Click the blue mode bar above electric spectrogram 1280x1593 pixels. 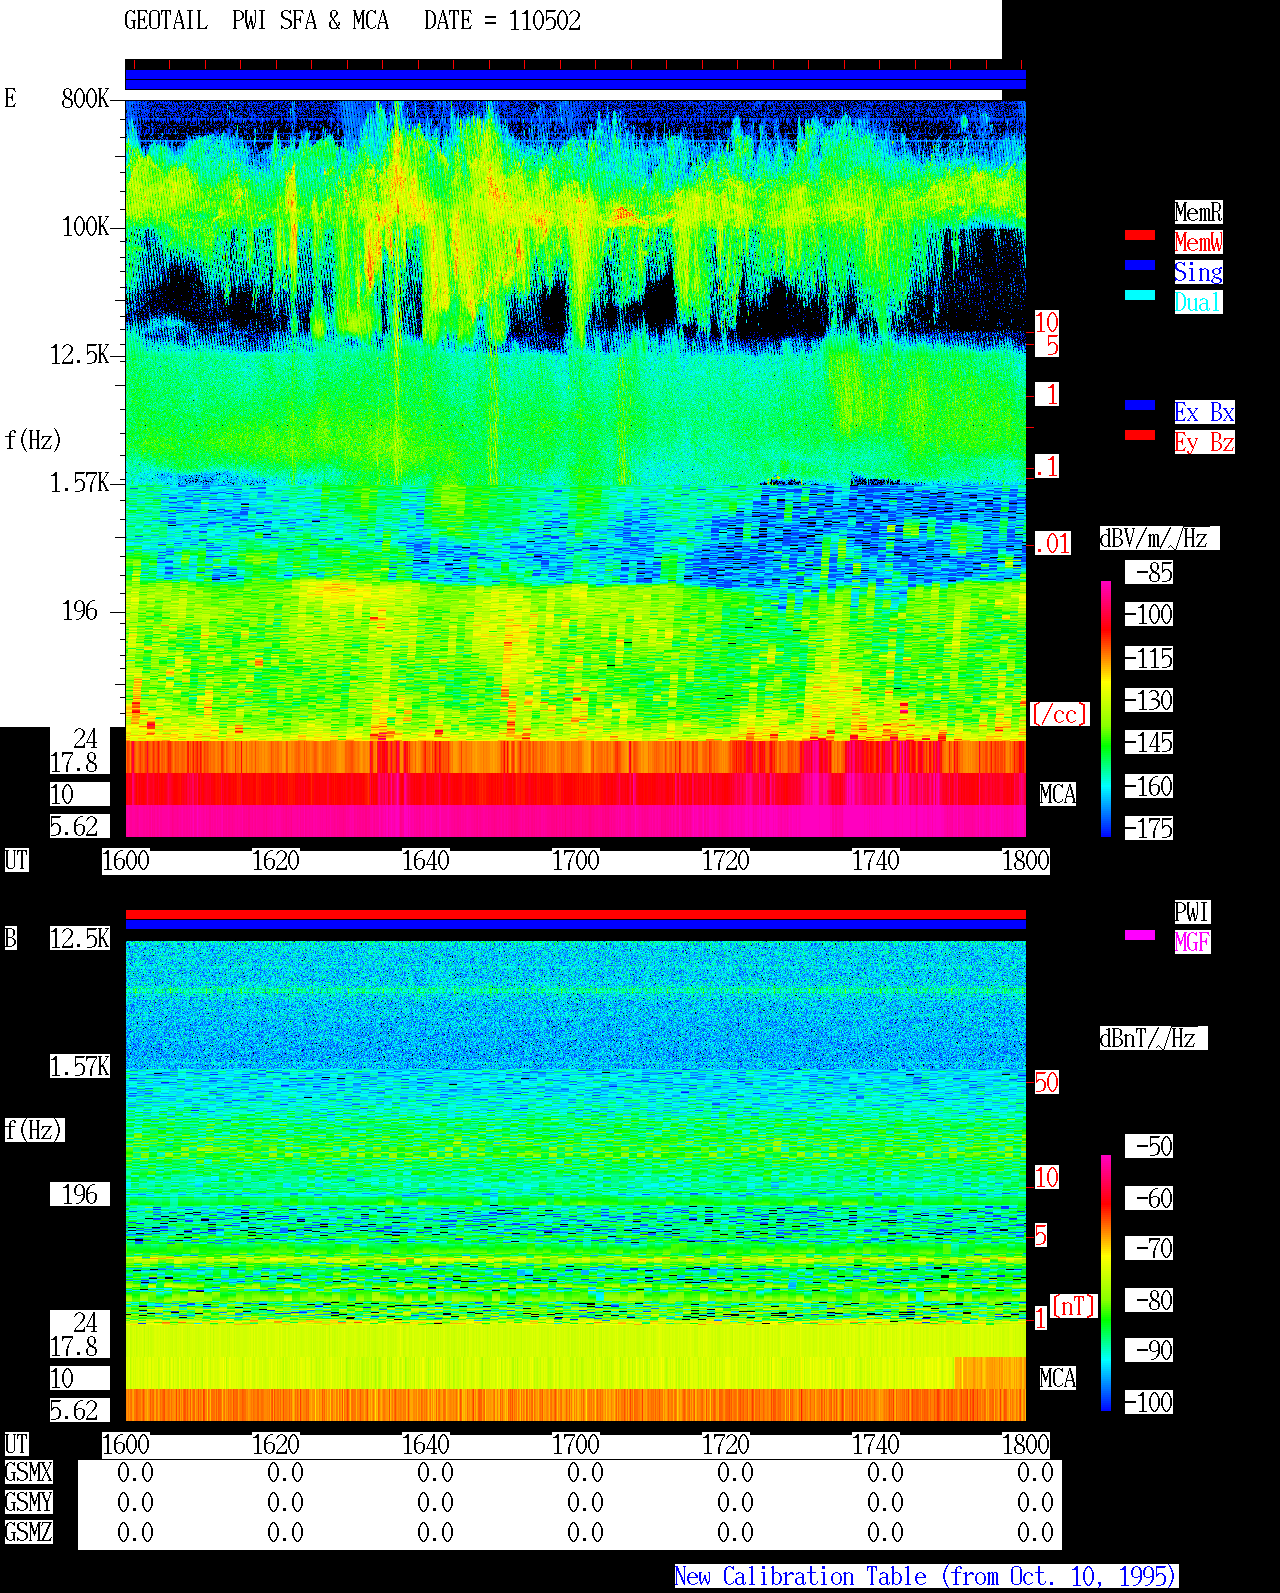click(575, 80)
